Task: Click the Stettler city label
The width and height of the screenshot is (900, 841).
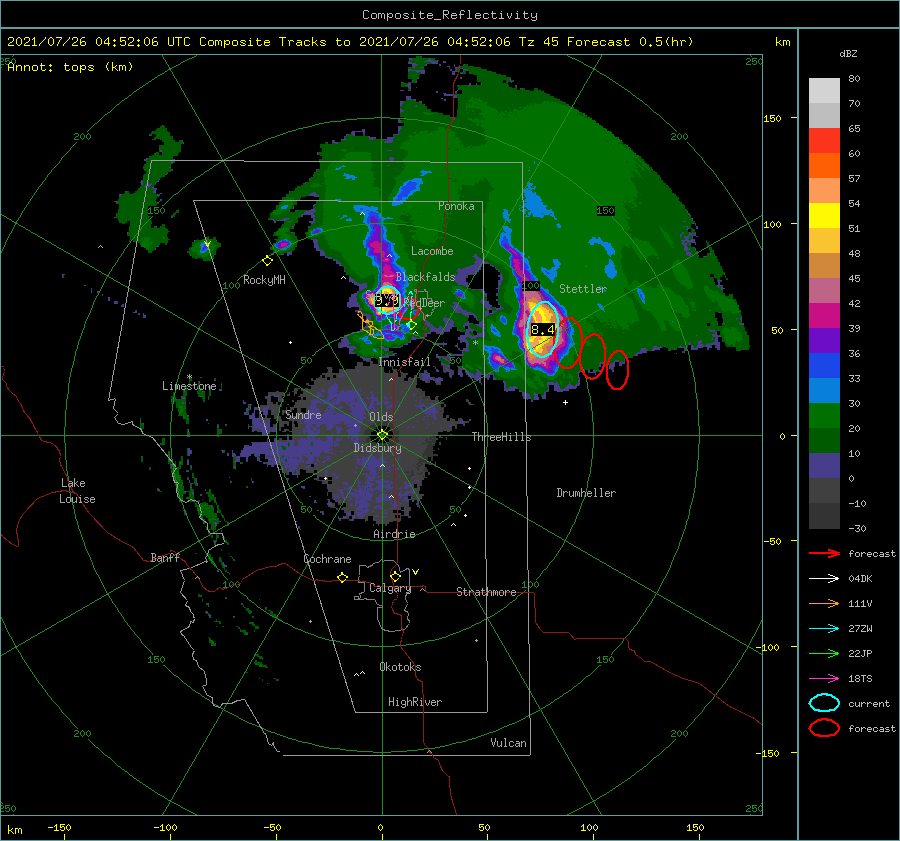Action: pos(583,289)
